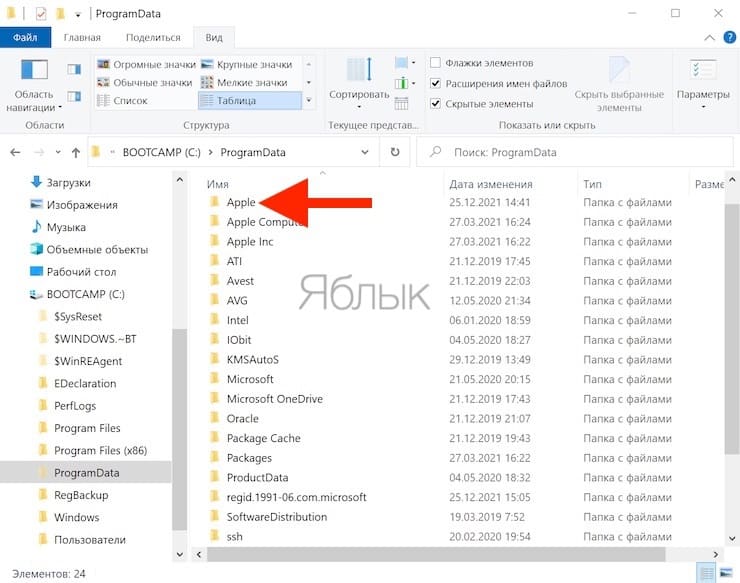Click the Поиск: ProgramData search field

[574, 152]
